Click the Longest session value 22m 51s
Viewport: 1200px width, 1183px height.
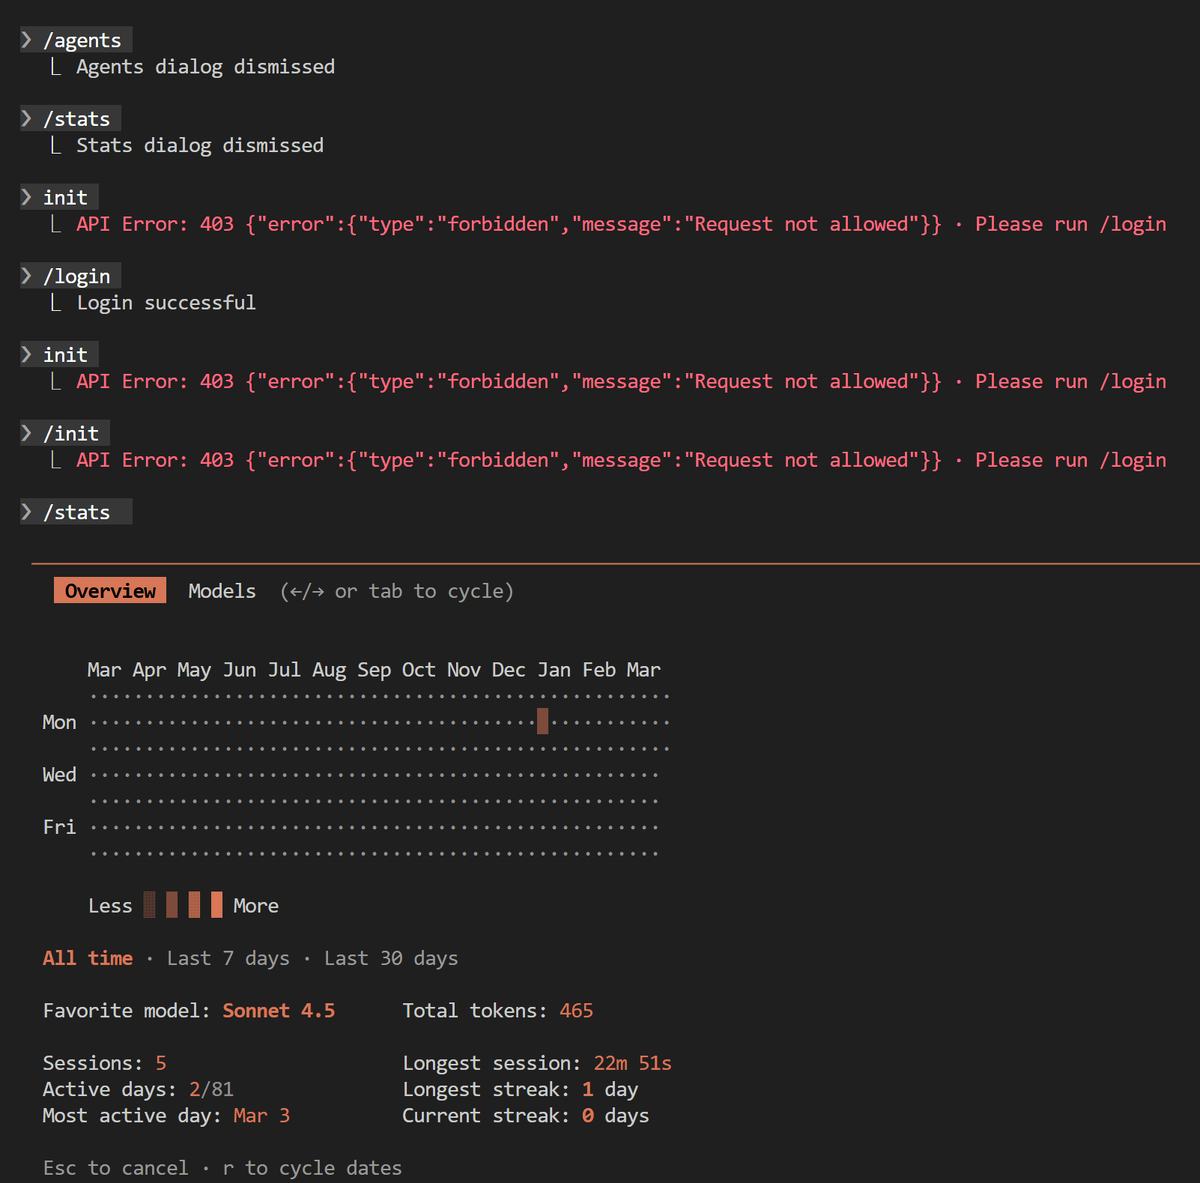[x=633, y=1063]
